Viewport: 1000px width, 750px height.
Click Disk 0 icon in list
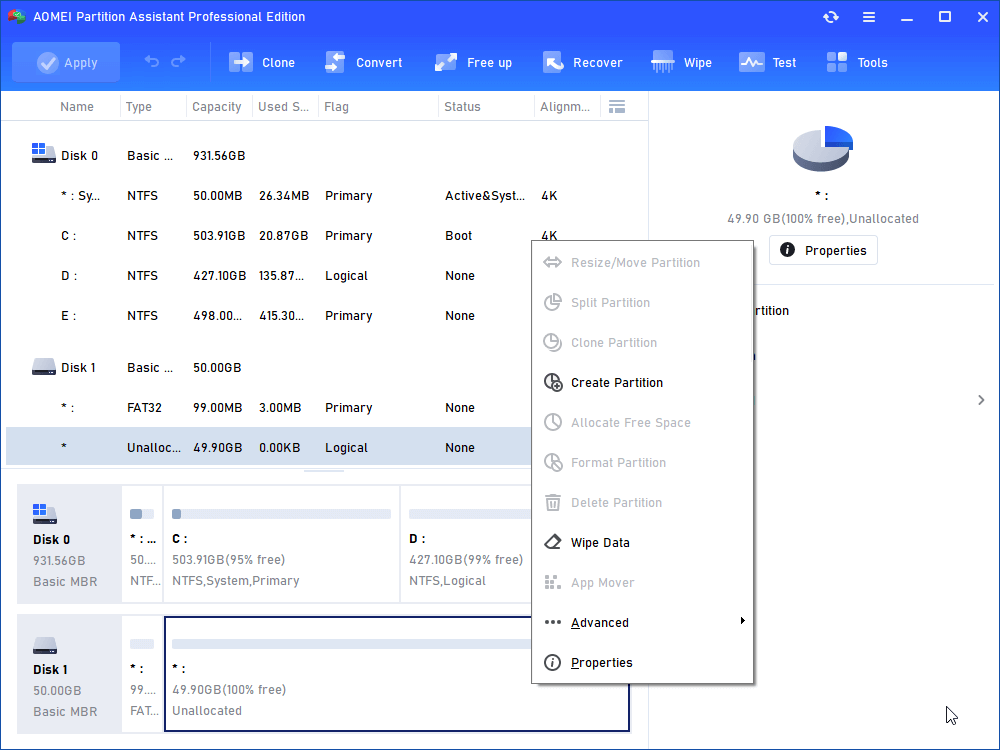click(43, 153)
